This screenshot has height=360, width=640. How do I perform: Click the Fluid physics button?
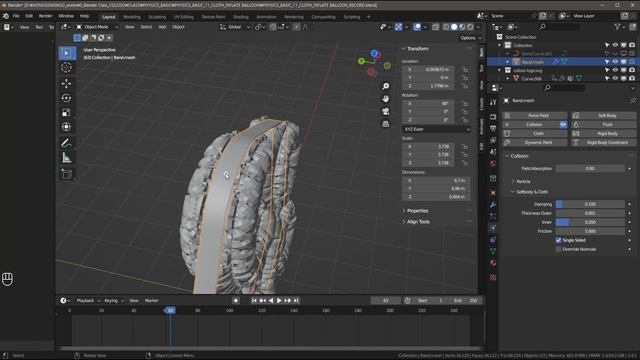click(604, 124)
